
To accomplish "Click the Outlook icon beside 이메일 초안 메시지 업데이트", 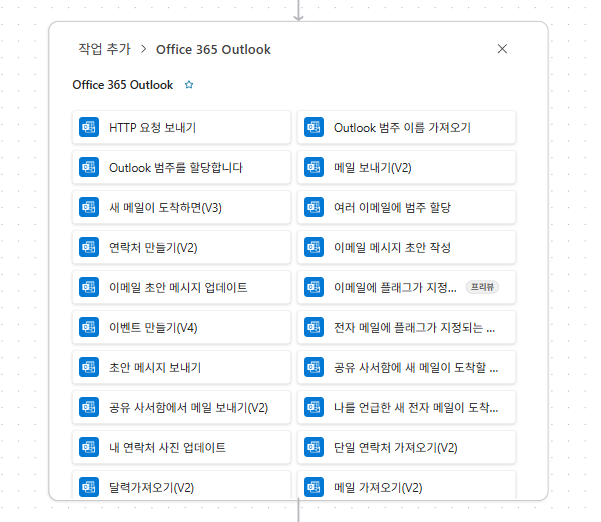I will point(89,287).
